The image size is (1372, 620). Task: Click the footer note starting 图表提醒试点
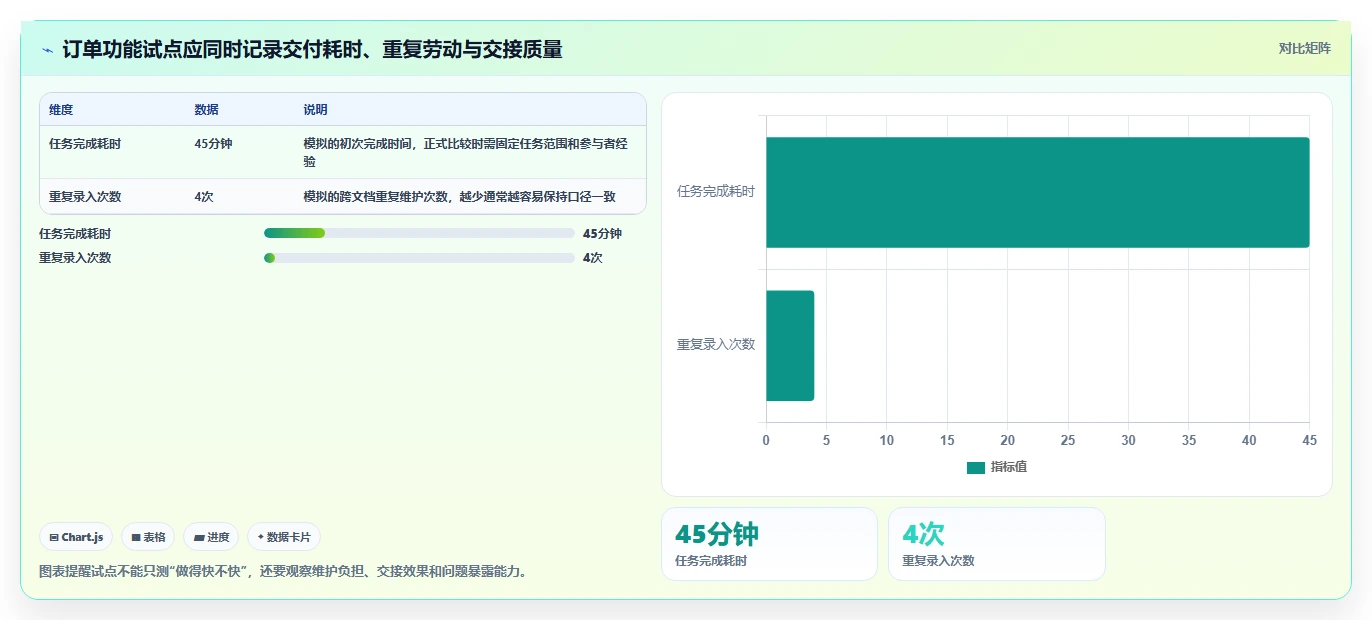283,571
